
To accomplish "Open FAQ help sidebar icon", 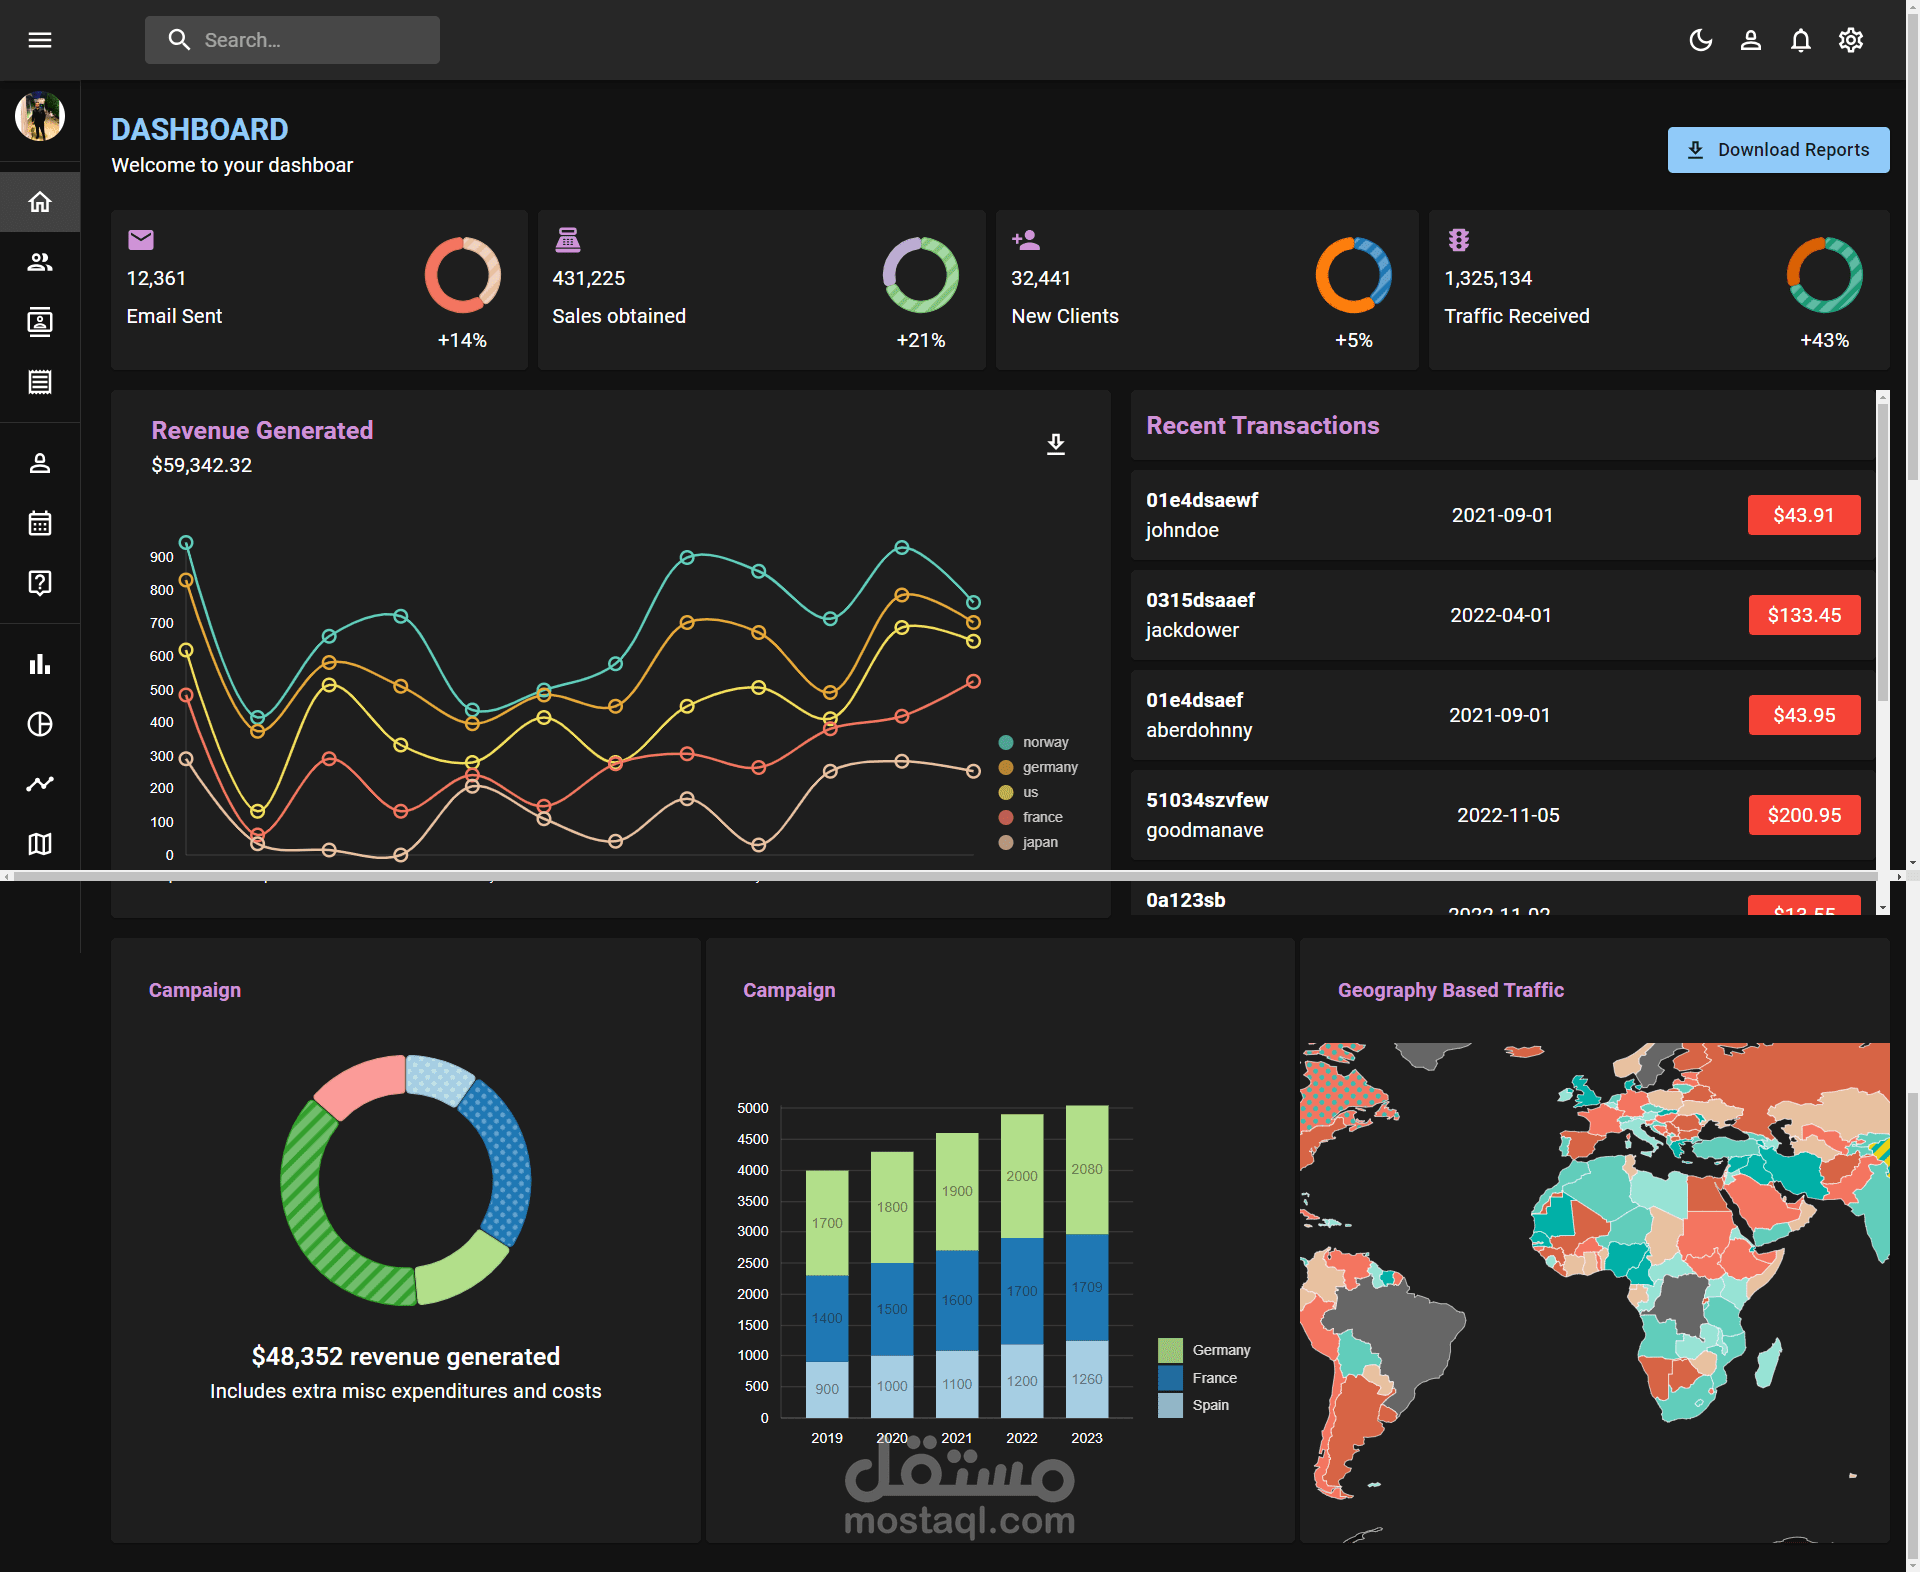I will point(40,583).
